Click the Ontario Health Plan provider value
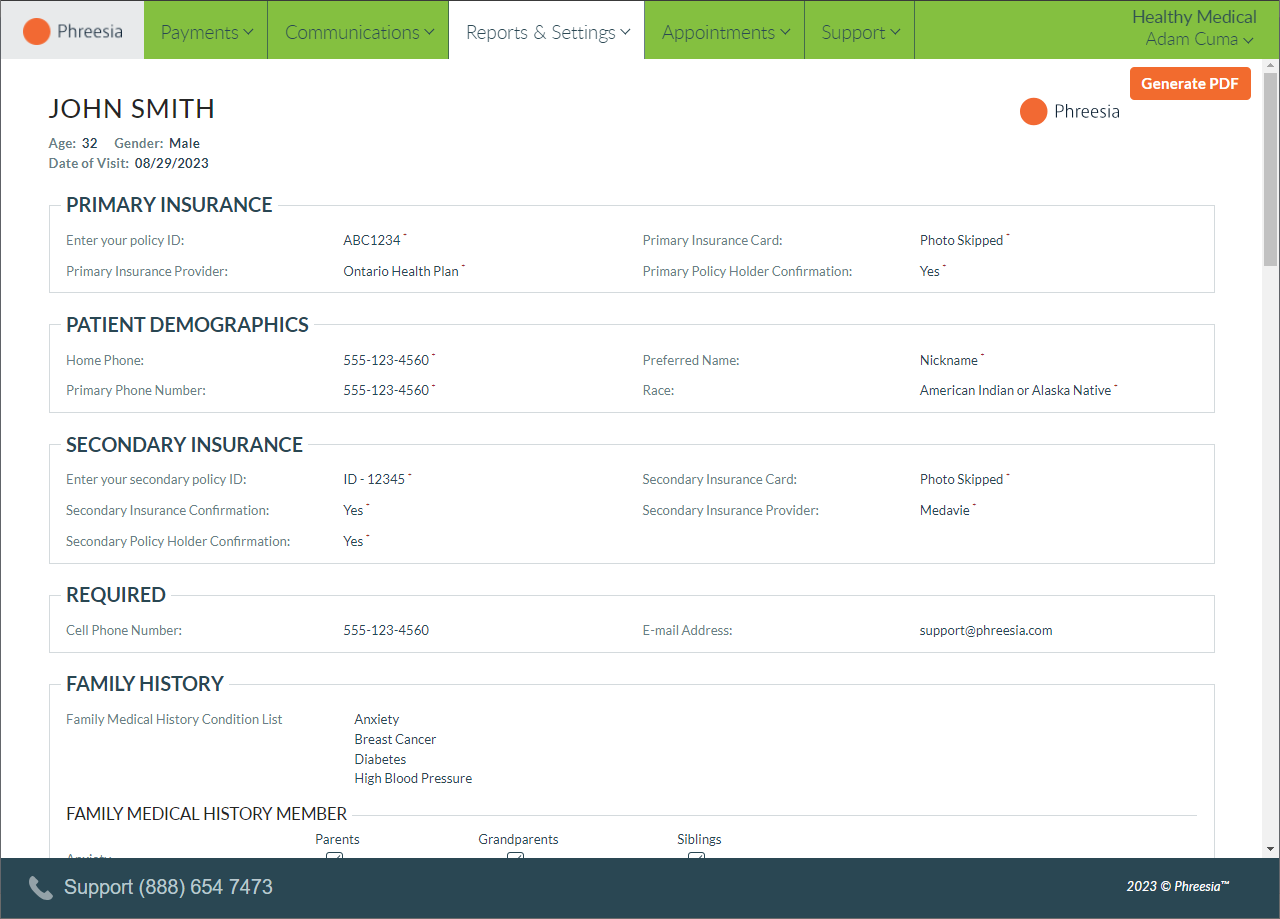The image size is (1280, 919). (x=401, y=271)
